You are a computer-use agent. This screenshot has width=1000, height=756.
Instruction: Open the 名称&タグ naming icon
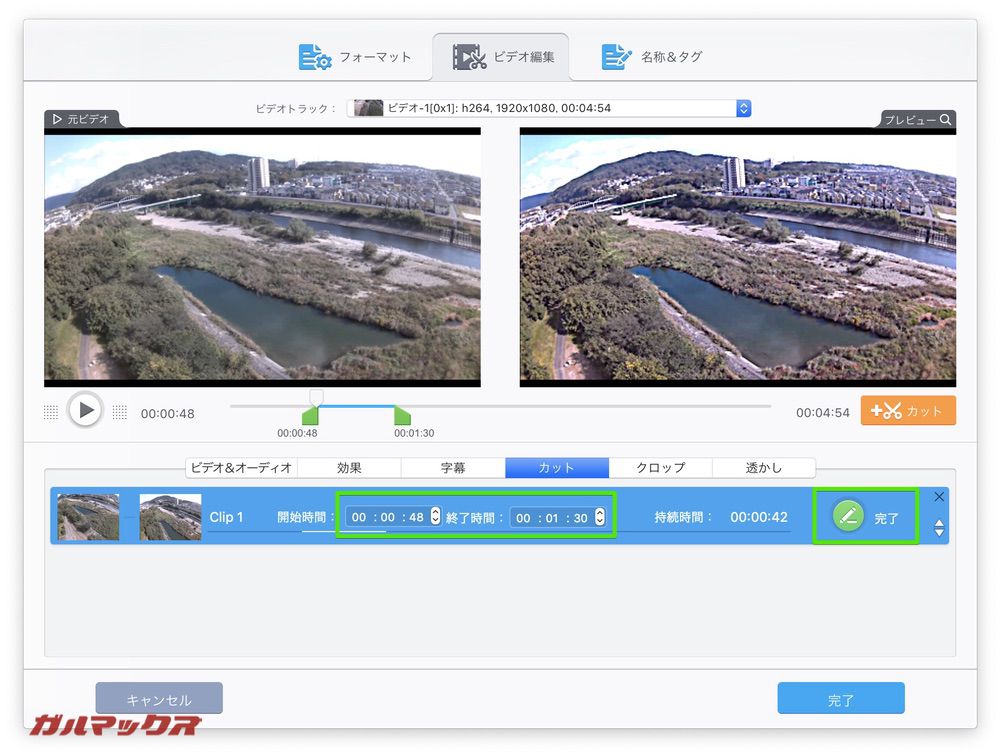point(614,56)
